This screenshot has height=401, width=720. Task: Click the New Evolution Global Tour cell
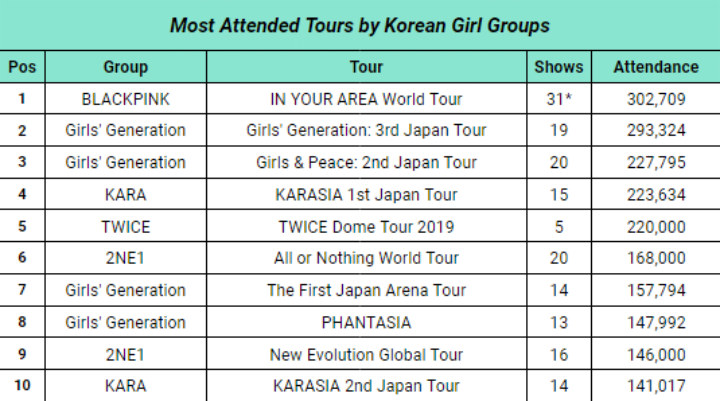(x=366, y=355)
